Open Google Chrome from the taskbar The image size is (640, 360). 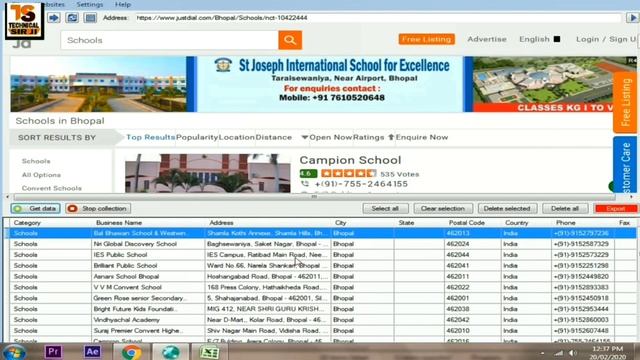(x=131, y=352)
